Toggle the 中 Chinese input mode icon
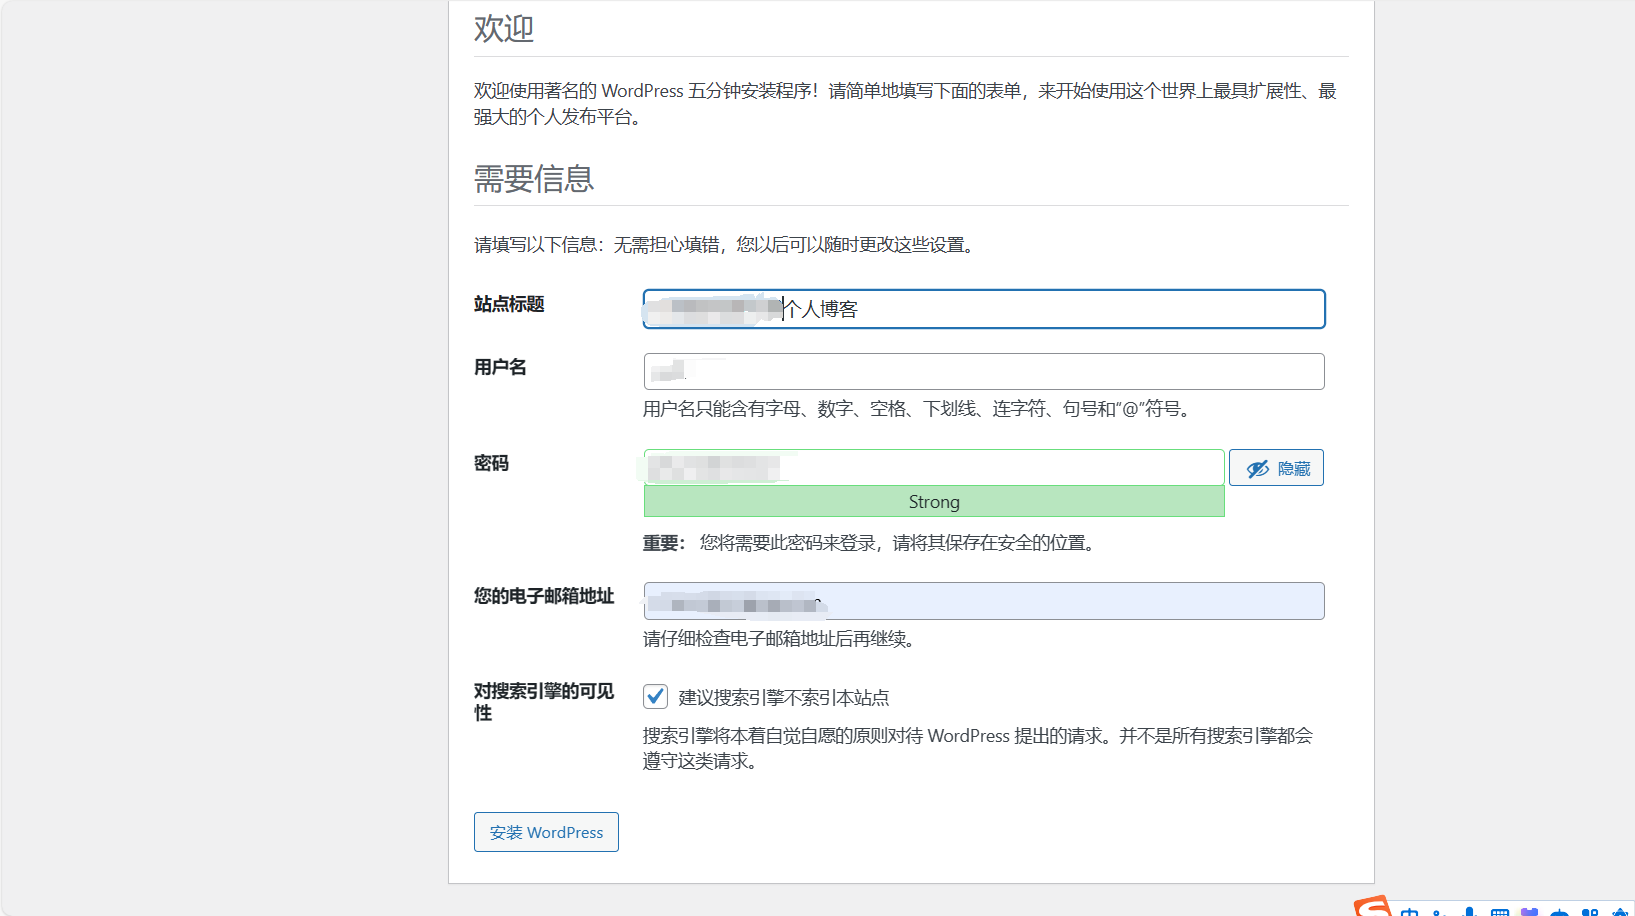The width and height of the screenshot is (1635, 916). tap(1410, 911)
